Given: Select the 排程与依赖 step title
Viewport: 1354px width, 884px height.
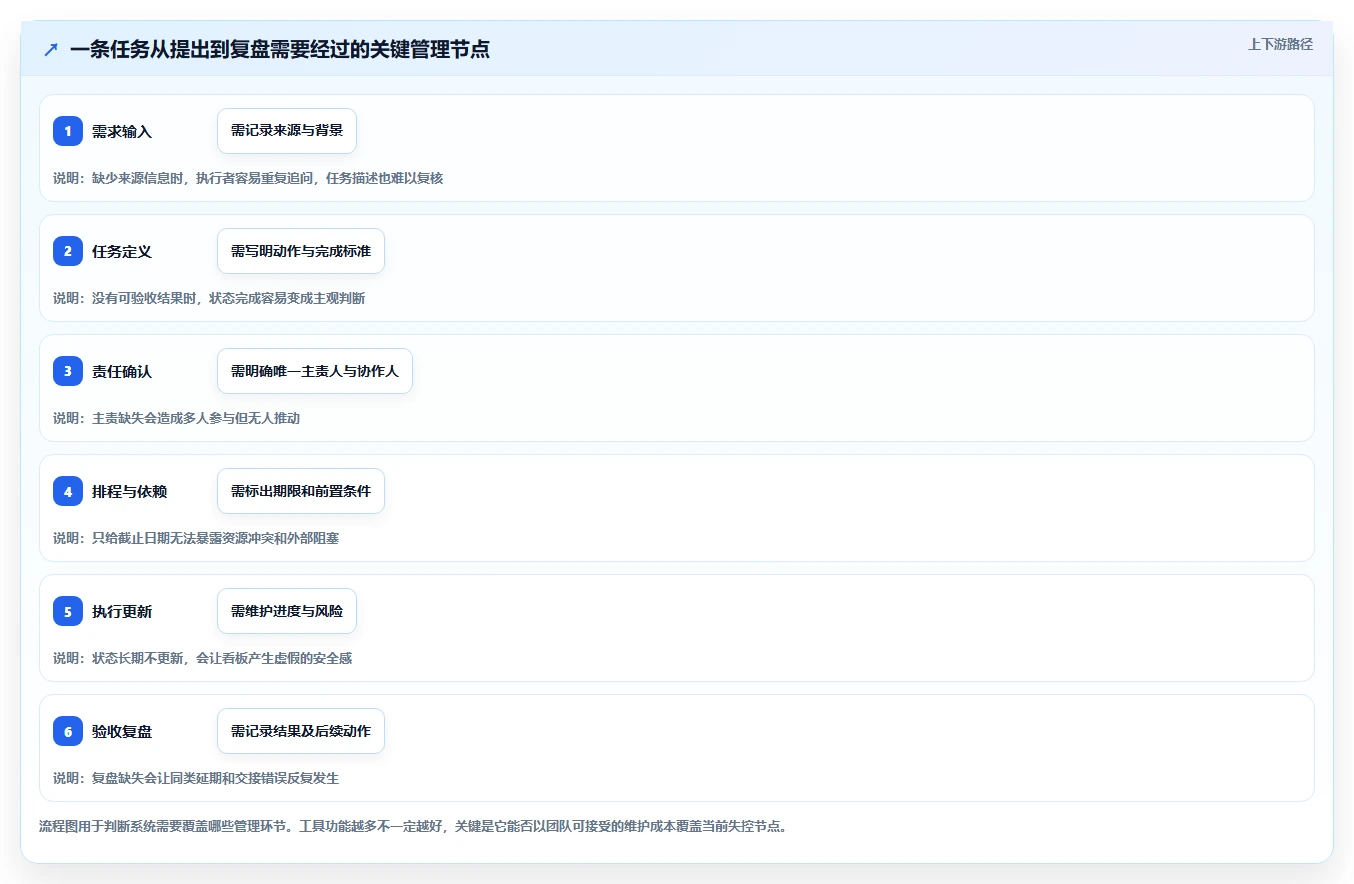Looking at the screenshot, I should tap(129, 491).
